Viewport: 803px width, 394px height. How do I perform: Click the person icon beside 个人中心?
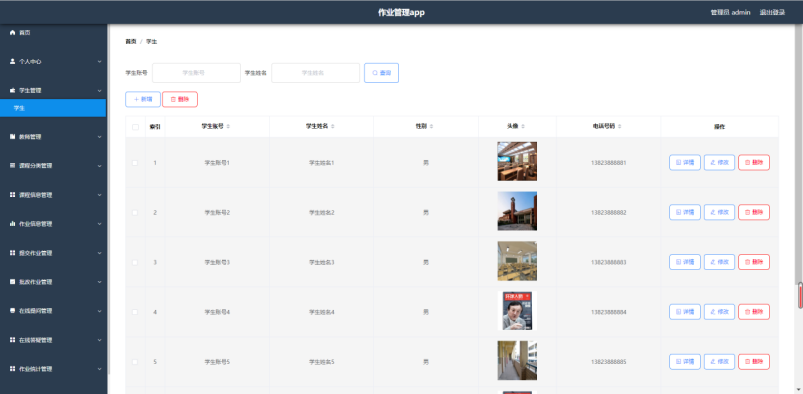point(13,61)
